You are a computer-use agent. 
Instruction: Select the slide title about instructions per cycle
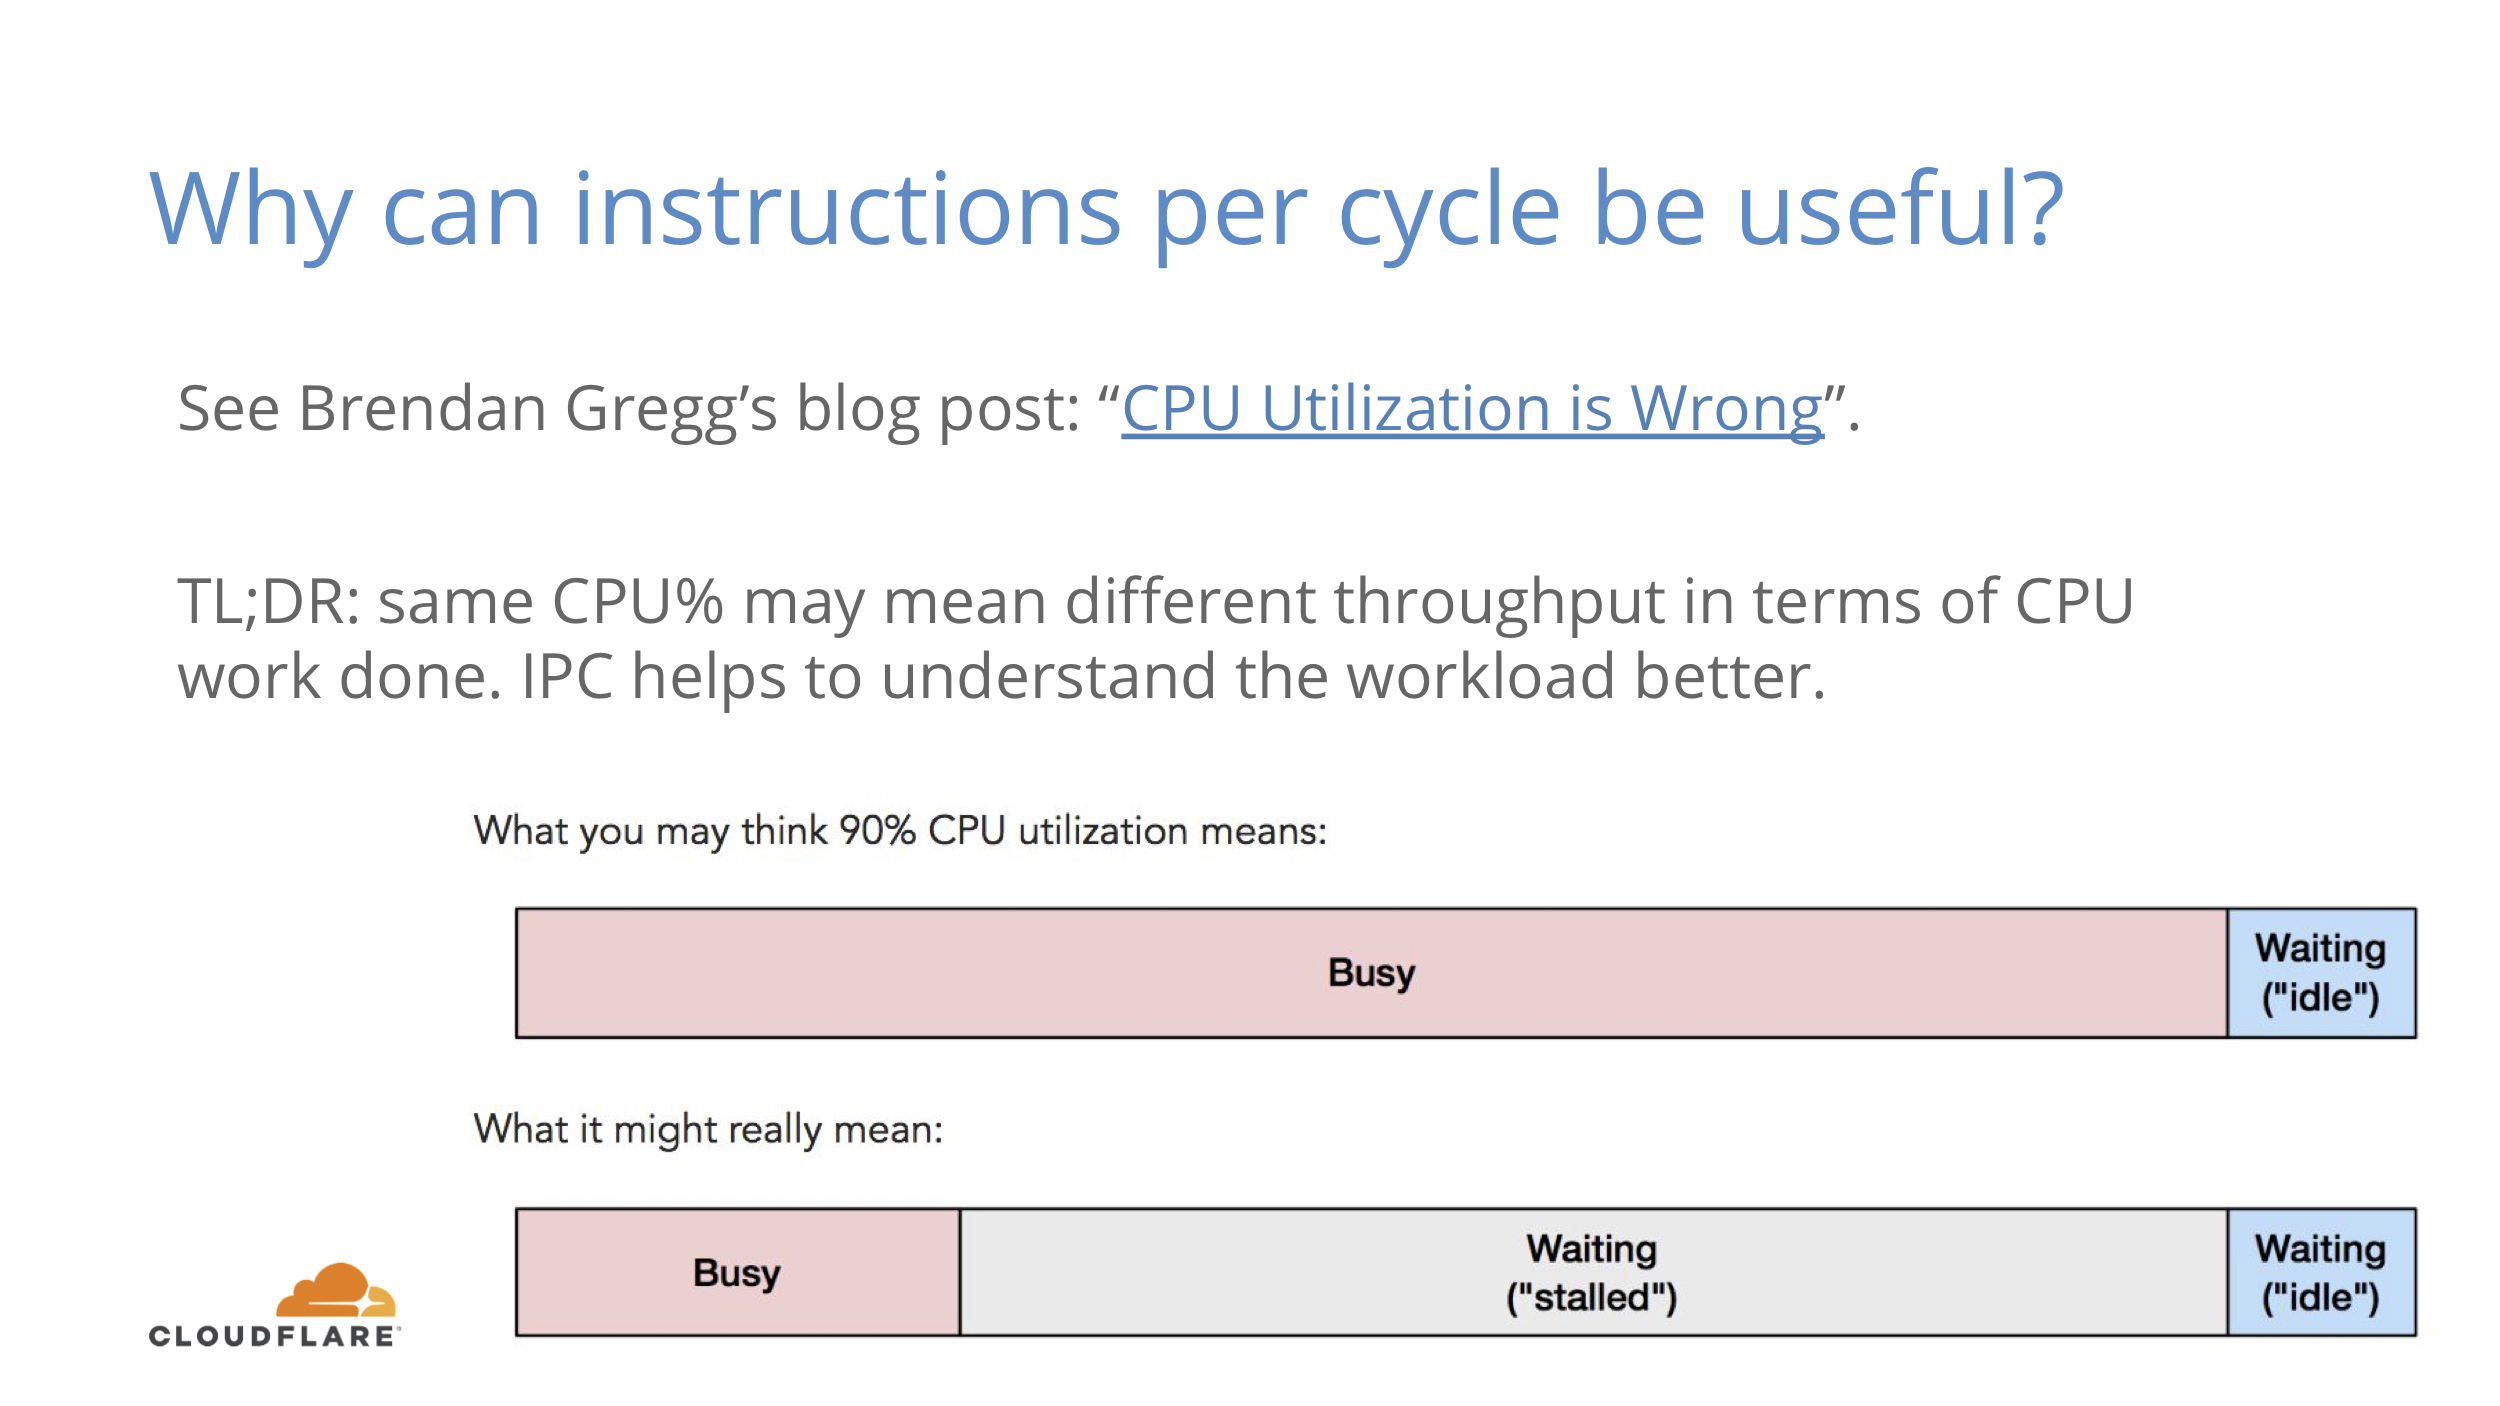click(x=1105, y=208)
